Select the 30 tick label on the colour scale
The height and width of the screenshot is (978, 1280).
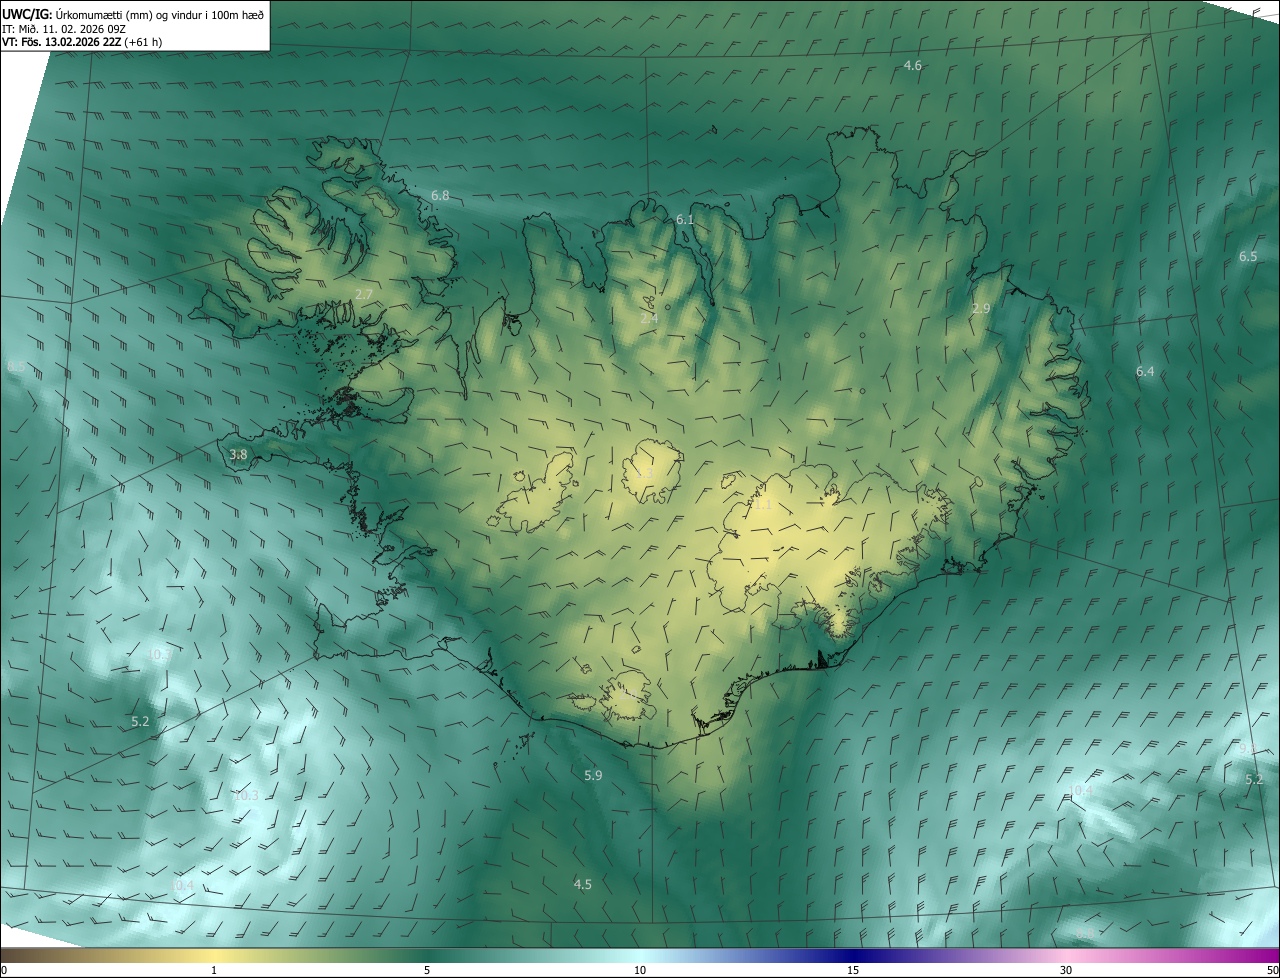click(1066, 971)
